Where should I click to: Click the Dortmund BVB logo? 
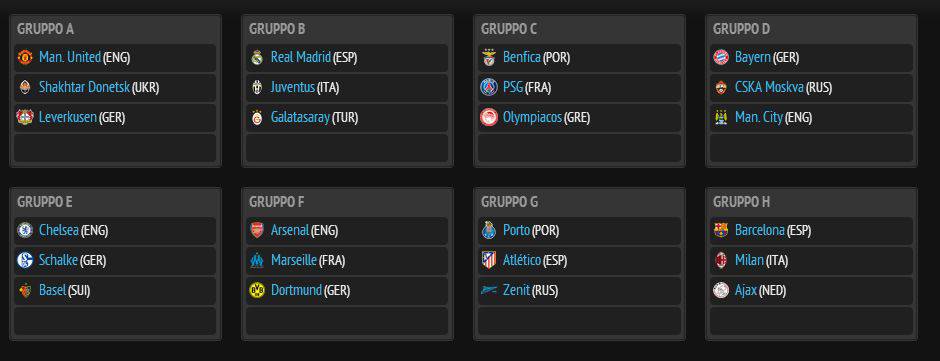(257, 290)
